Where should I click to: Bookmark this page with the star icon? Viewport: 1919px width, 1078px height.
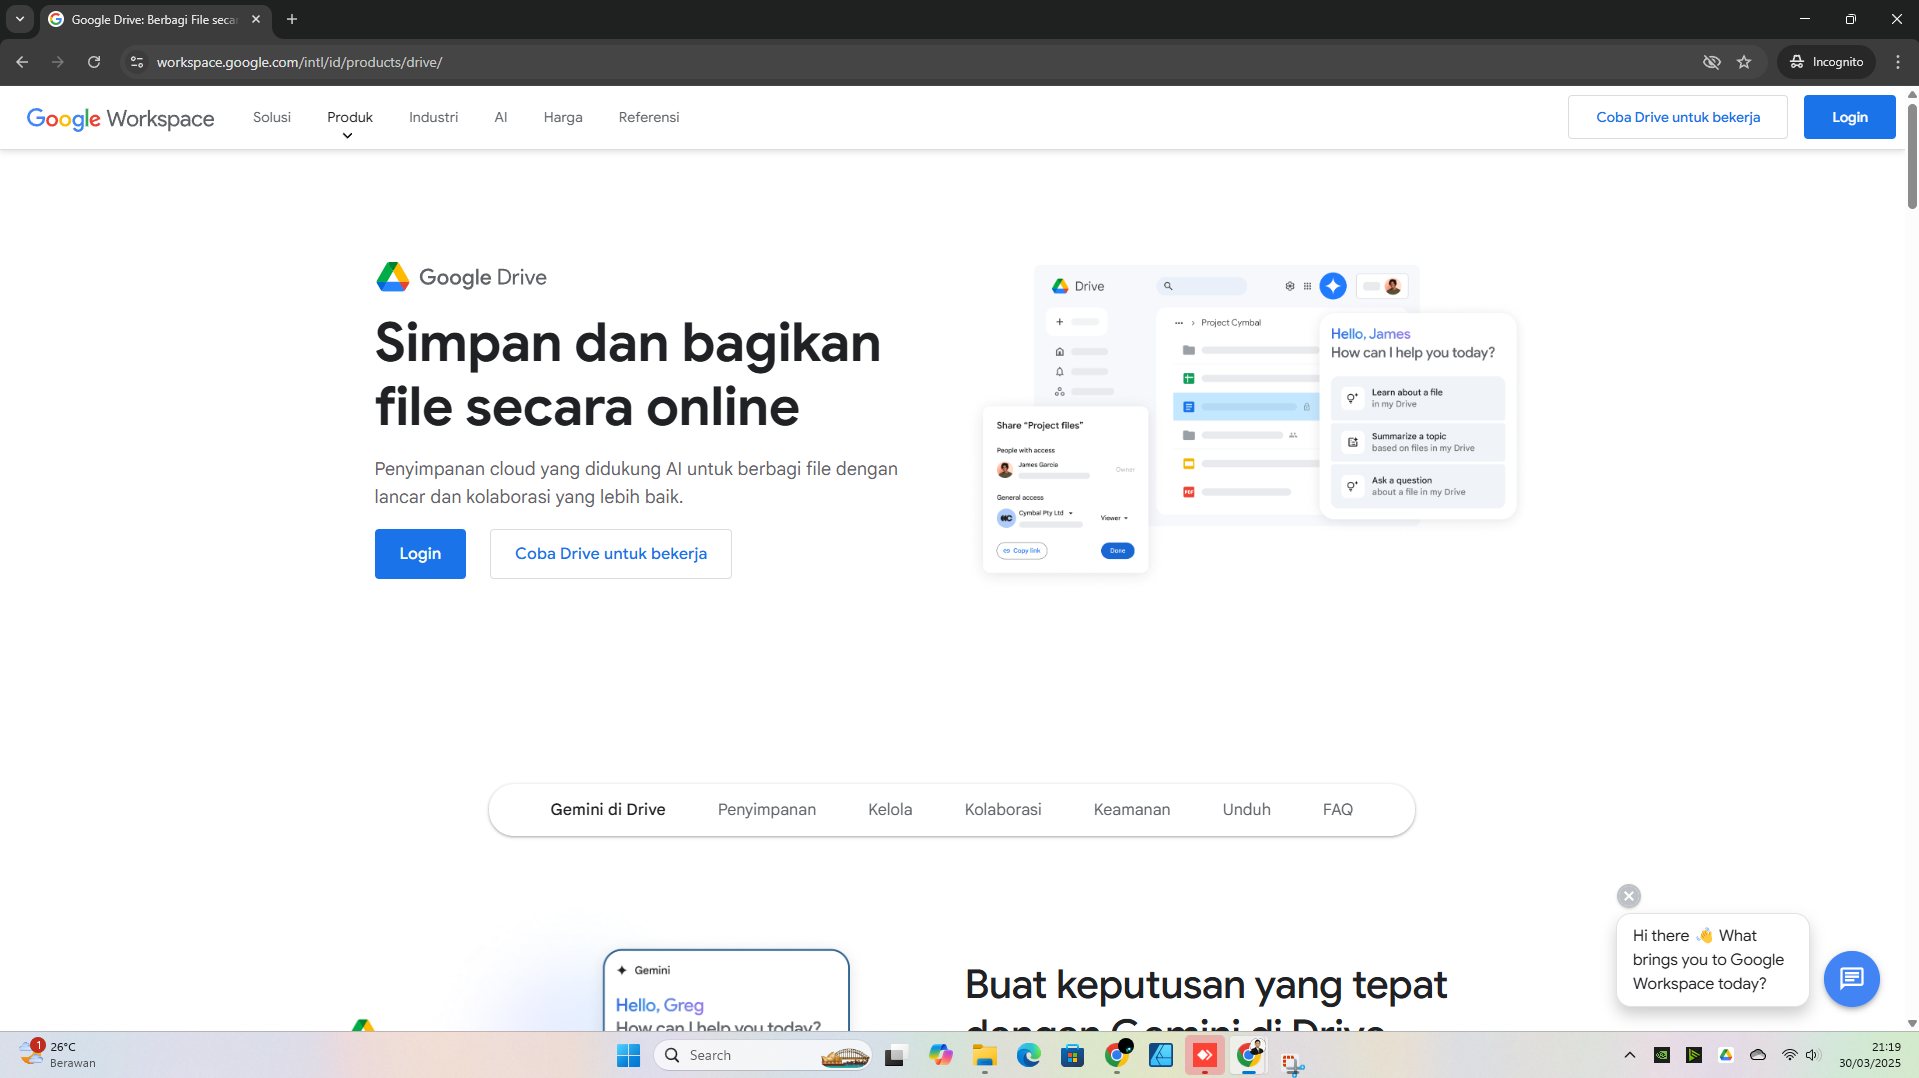point(1744,62)
